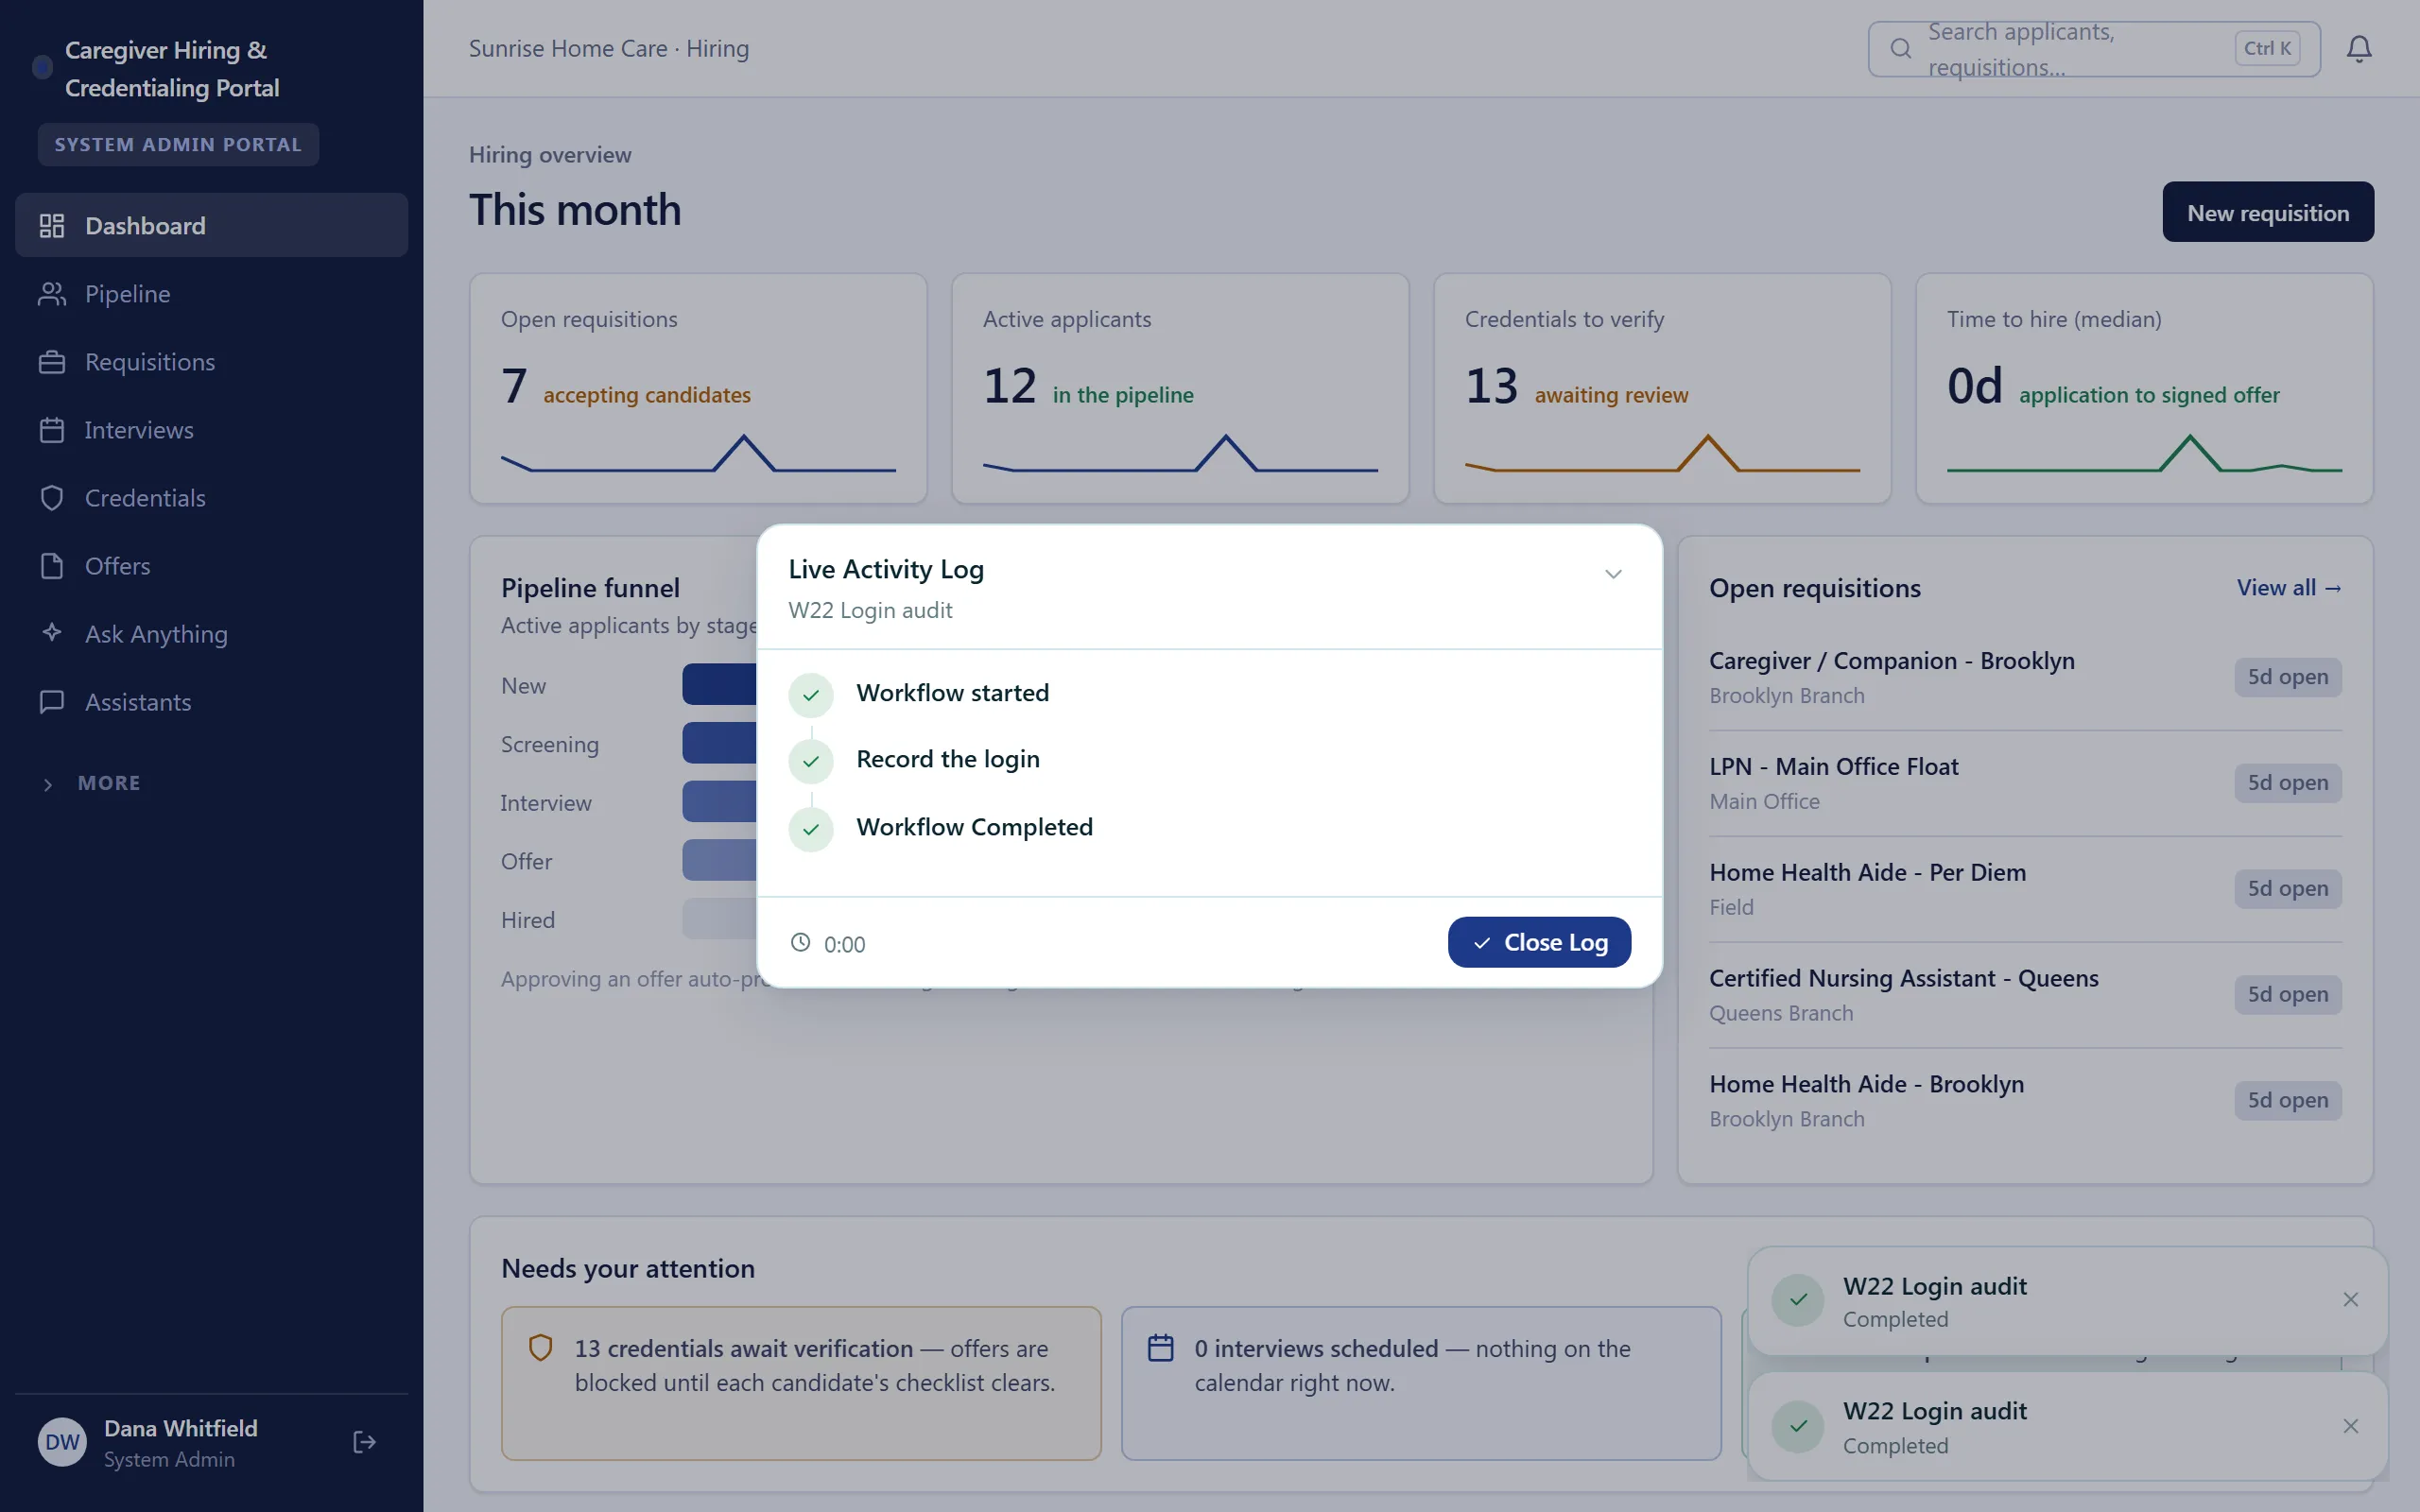Click the Assistants chat bubble icon
The width and height of the screenshot is (2420, 1512).
pyautogui.click(x=52, y=702)
